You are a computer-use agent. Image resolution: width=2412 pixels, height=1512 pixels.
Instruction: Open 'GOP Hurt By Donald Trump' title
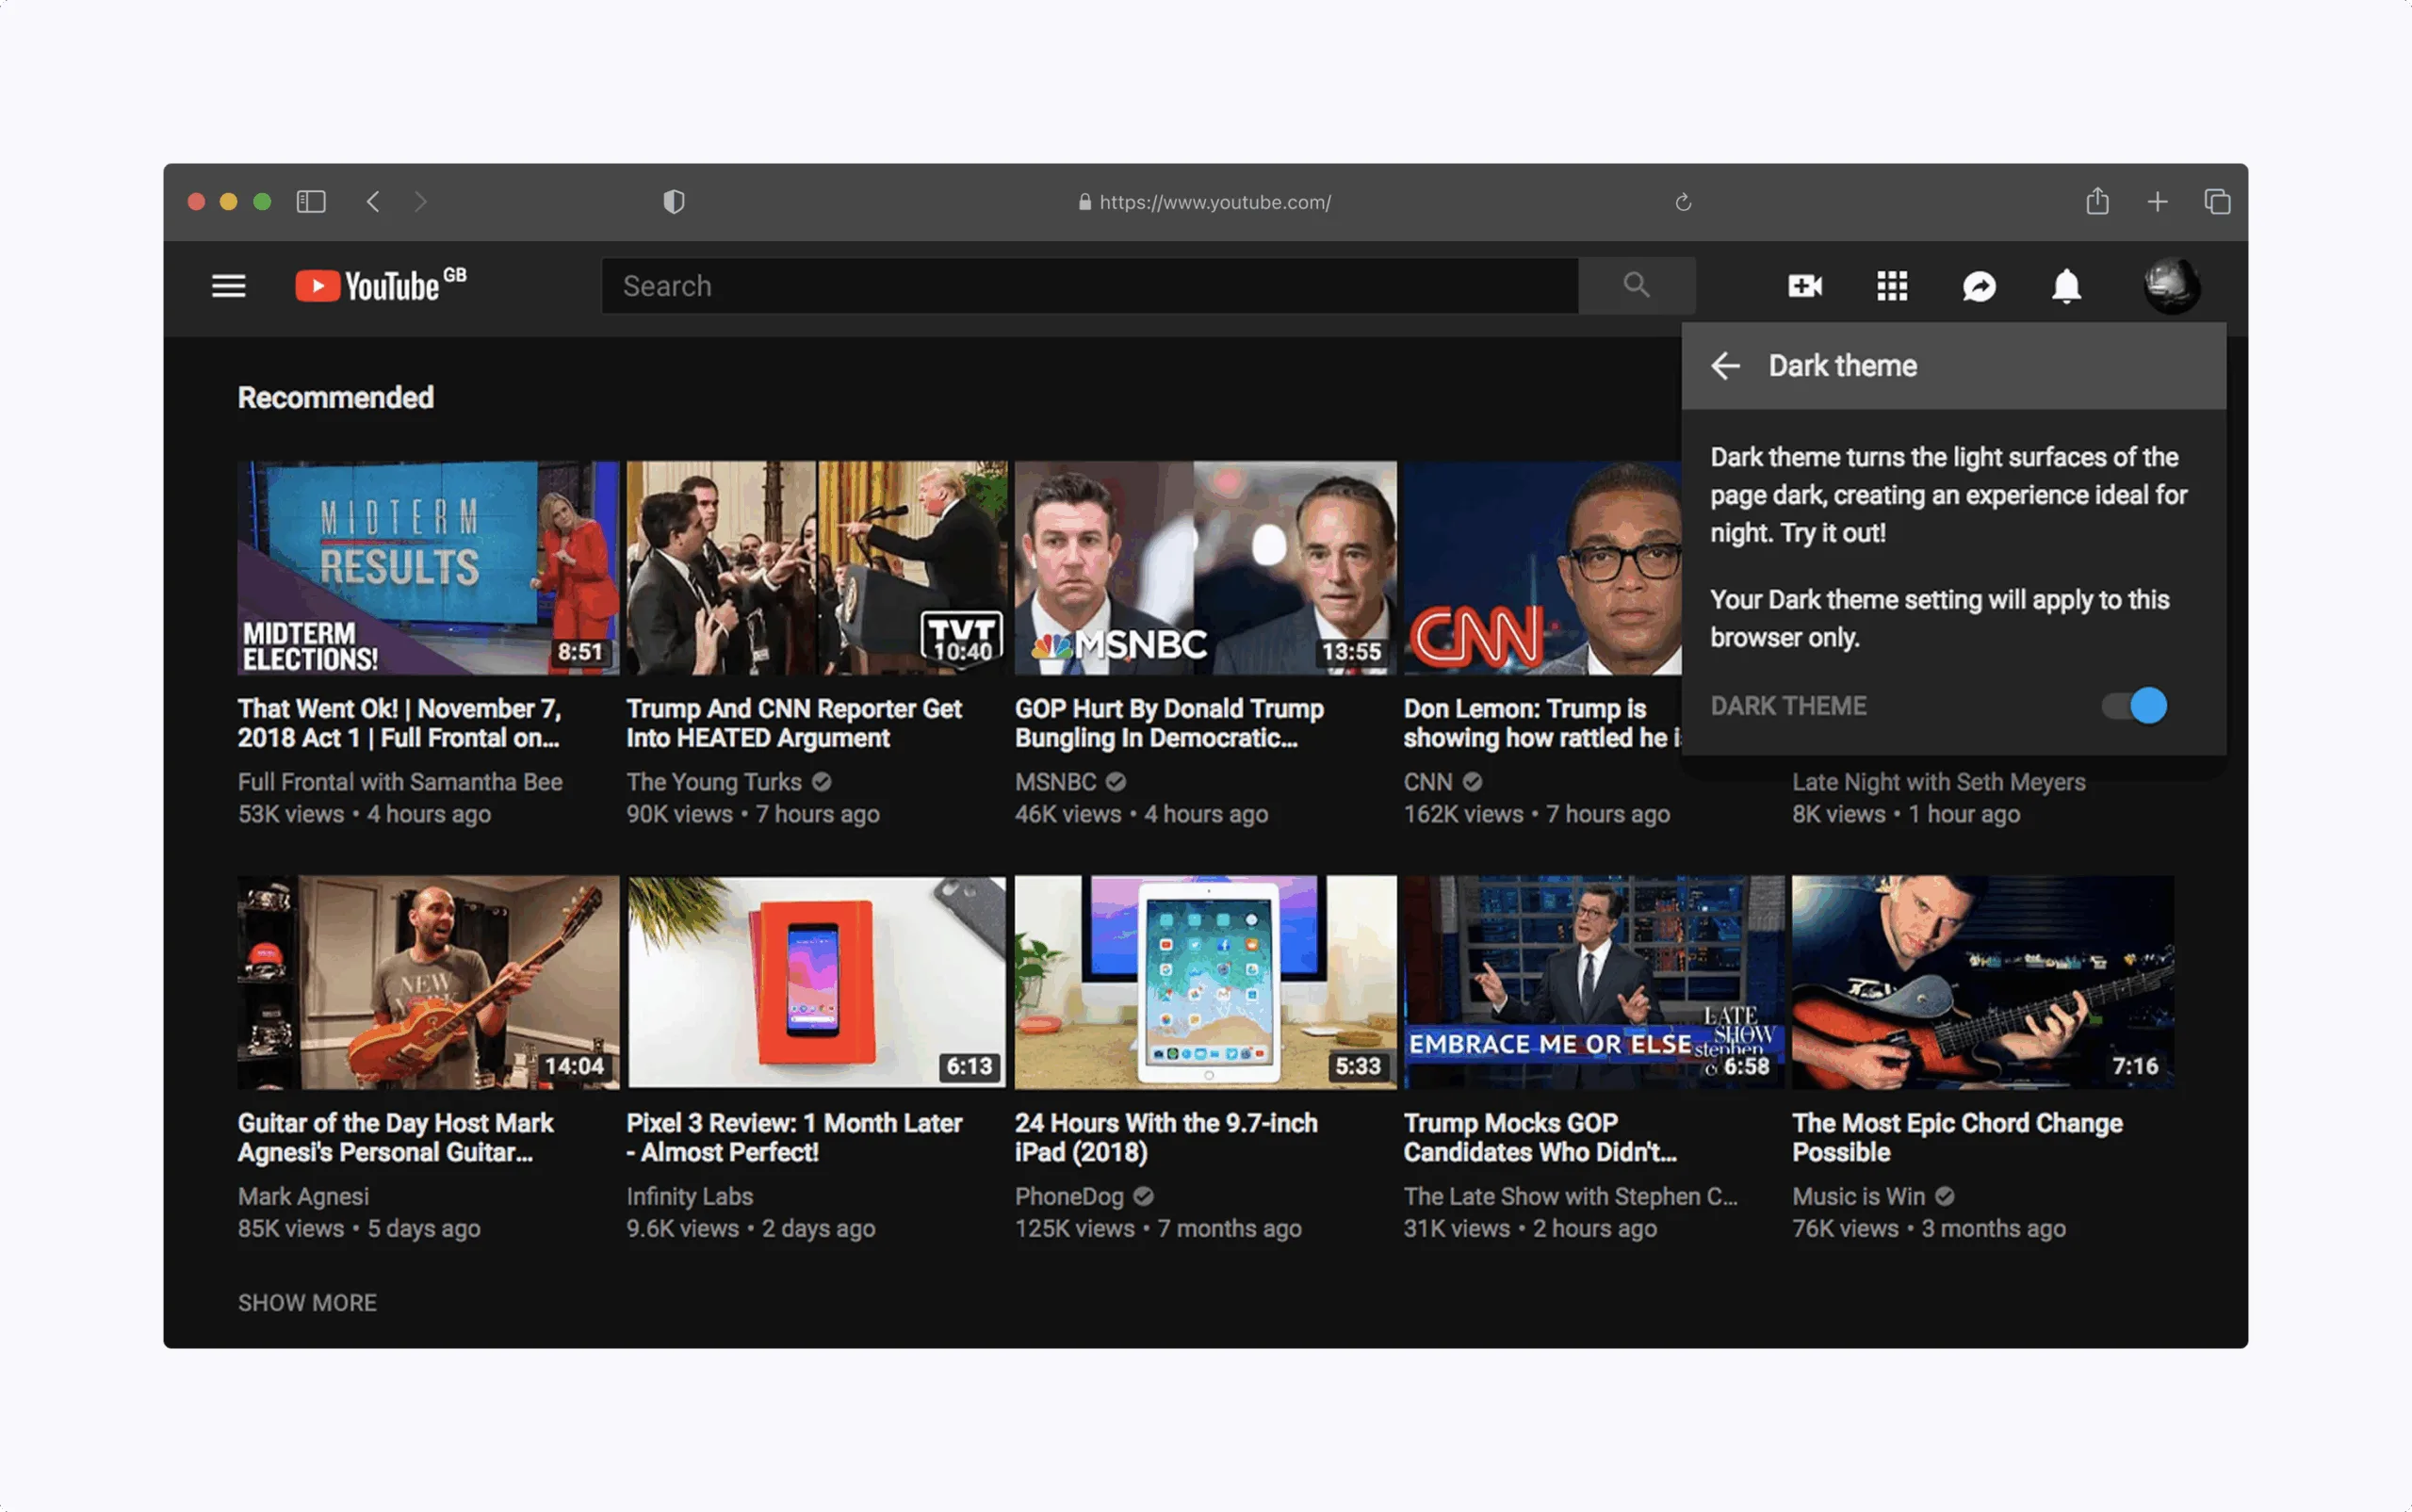1169,723
